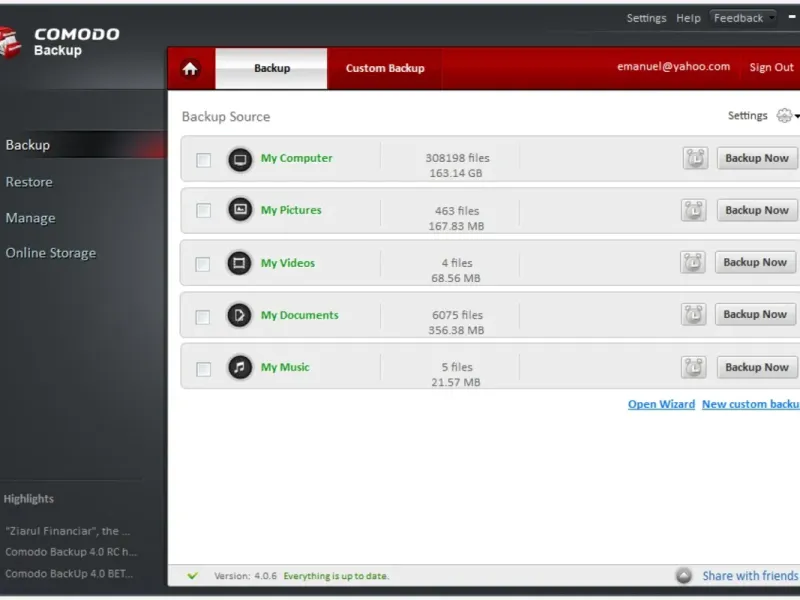Click the Feedback button

click(x=743, y=18)
